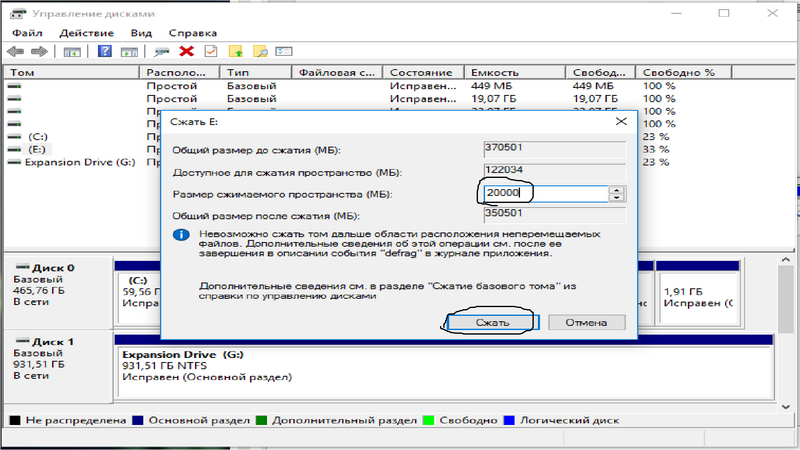
Task: Click drive icon beside (C:) in volume list
Action: [x=15, y=137]
